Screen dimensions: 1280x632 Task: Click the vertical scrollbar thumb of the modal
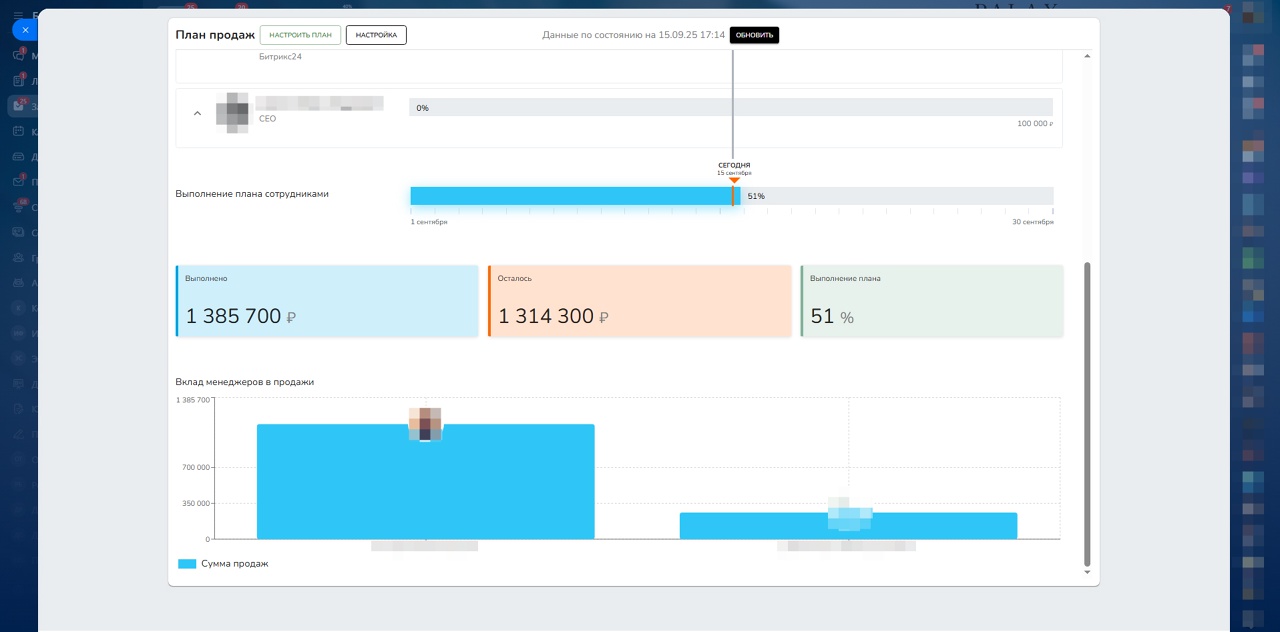click(x=1087, y=414)
